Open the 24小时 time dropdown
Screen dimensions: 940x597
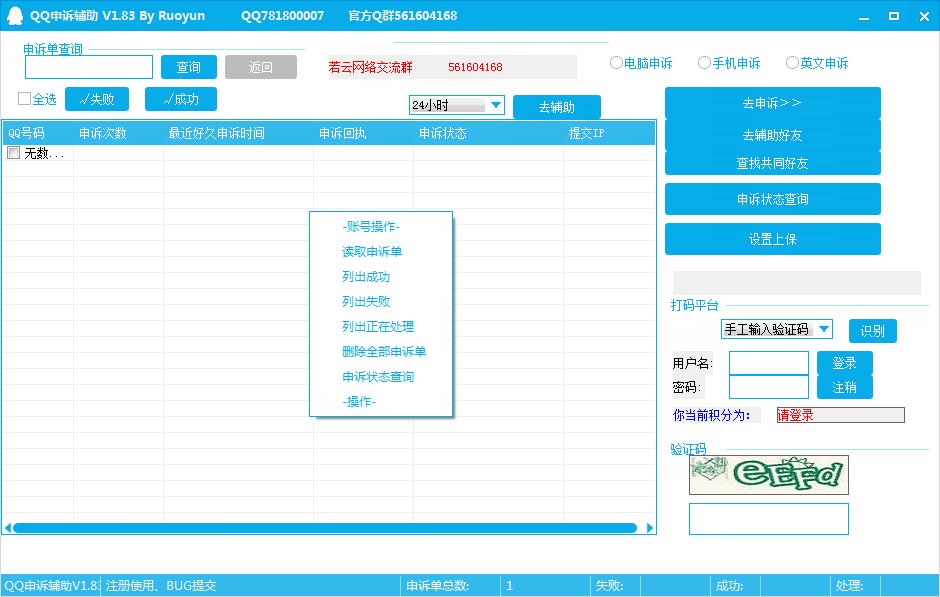(x=496, y=105)
